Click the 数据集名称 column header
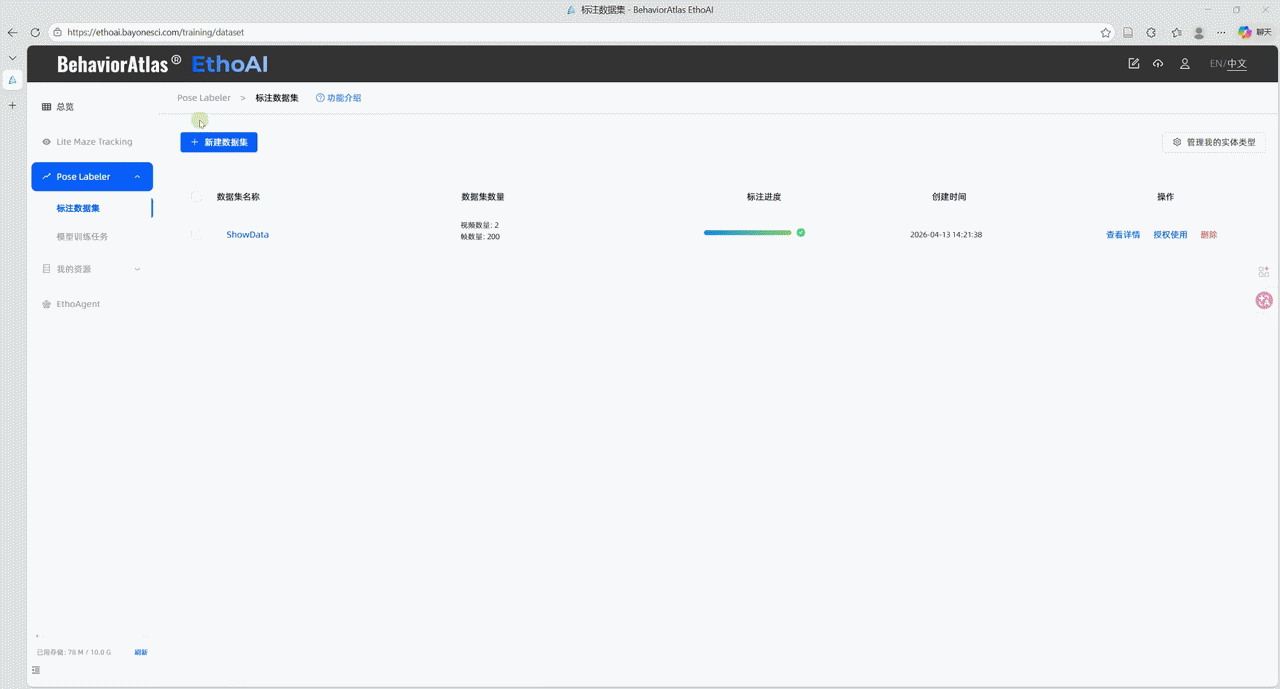The image size is (1280, 689). [x=238, y=197]
